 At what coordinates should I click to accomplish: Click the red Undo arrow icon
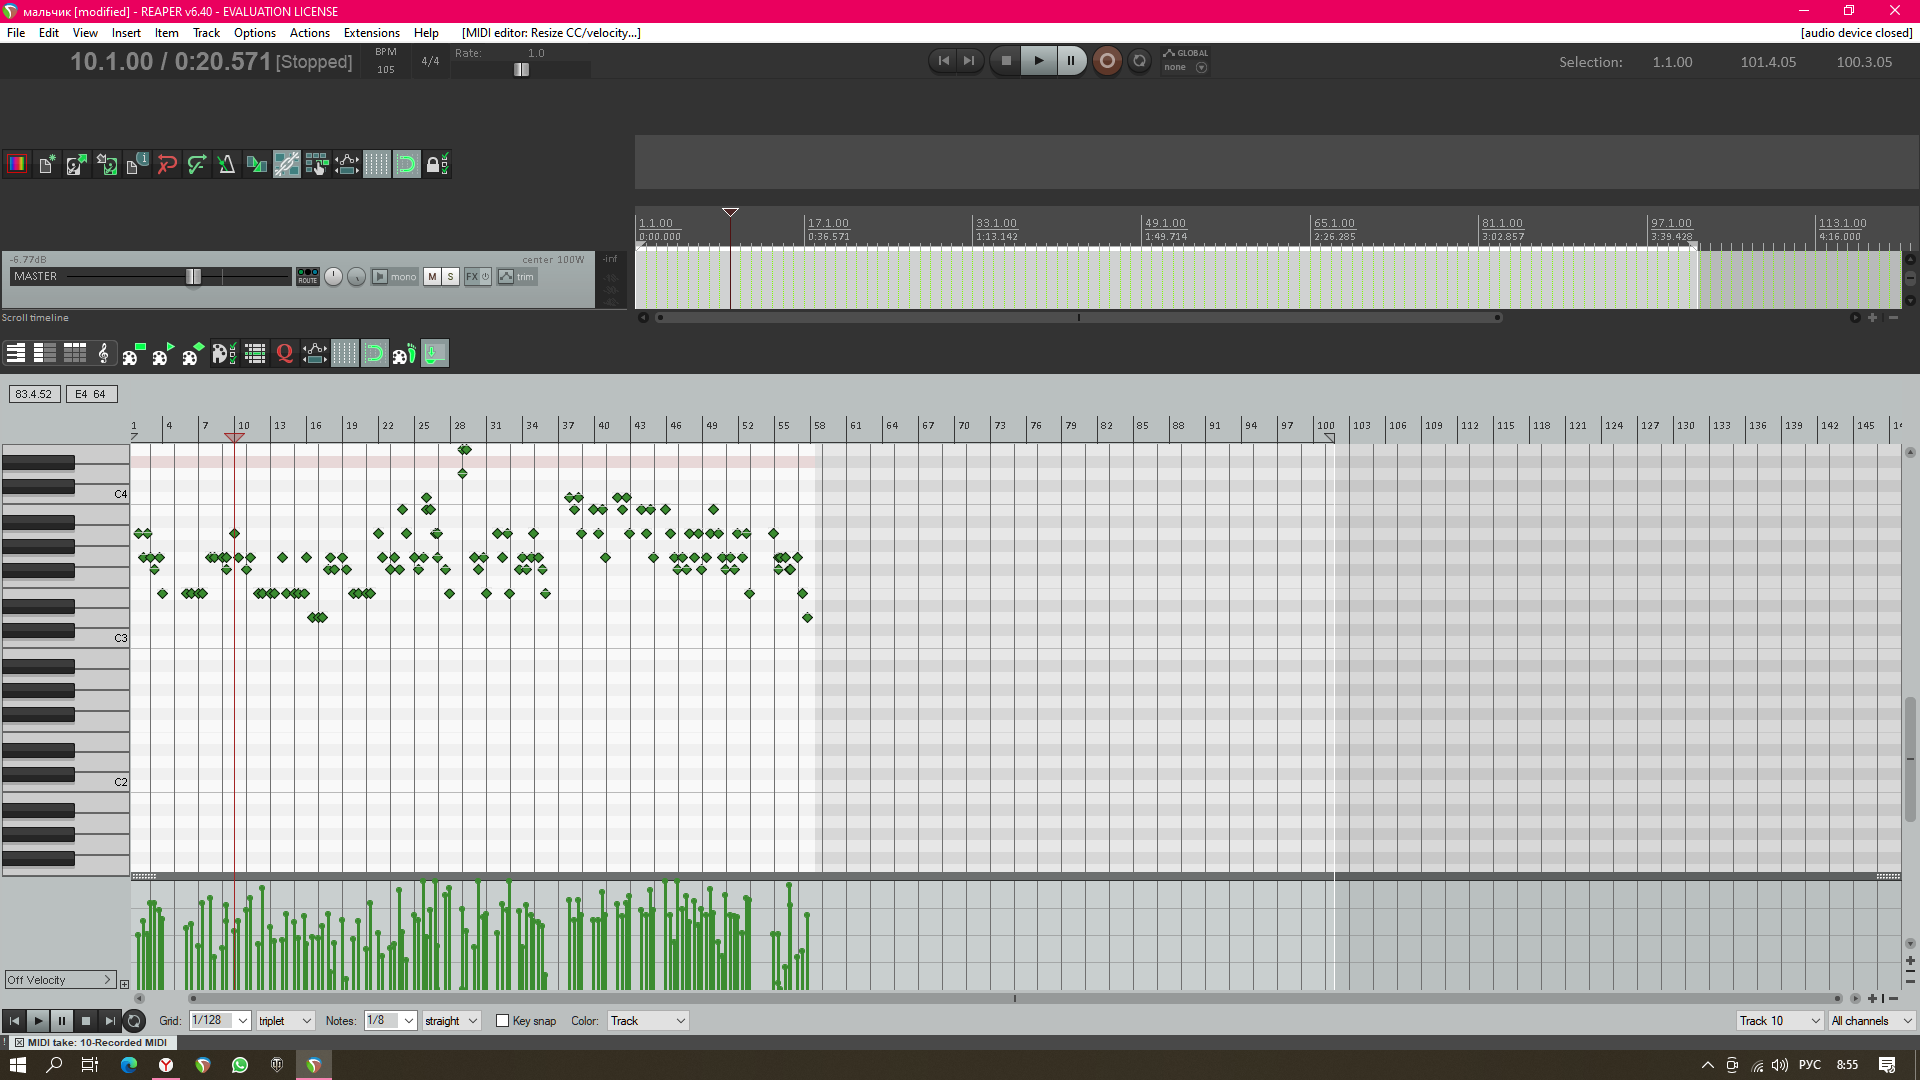point(167,165)
